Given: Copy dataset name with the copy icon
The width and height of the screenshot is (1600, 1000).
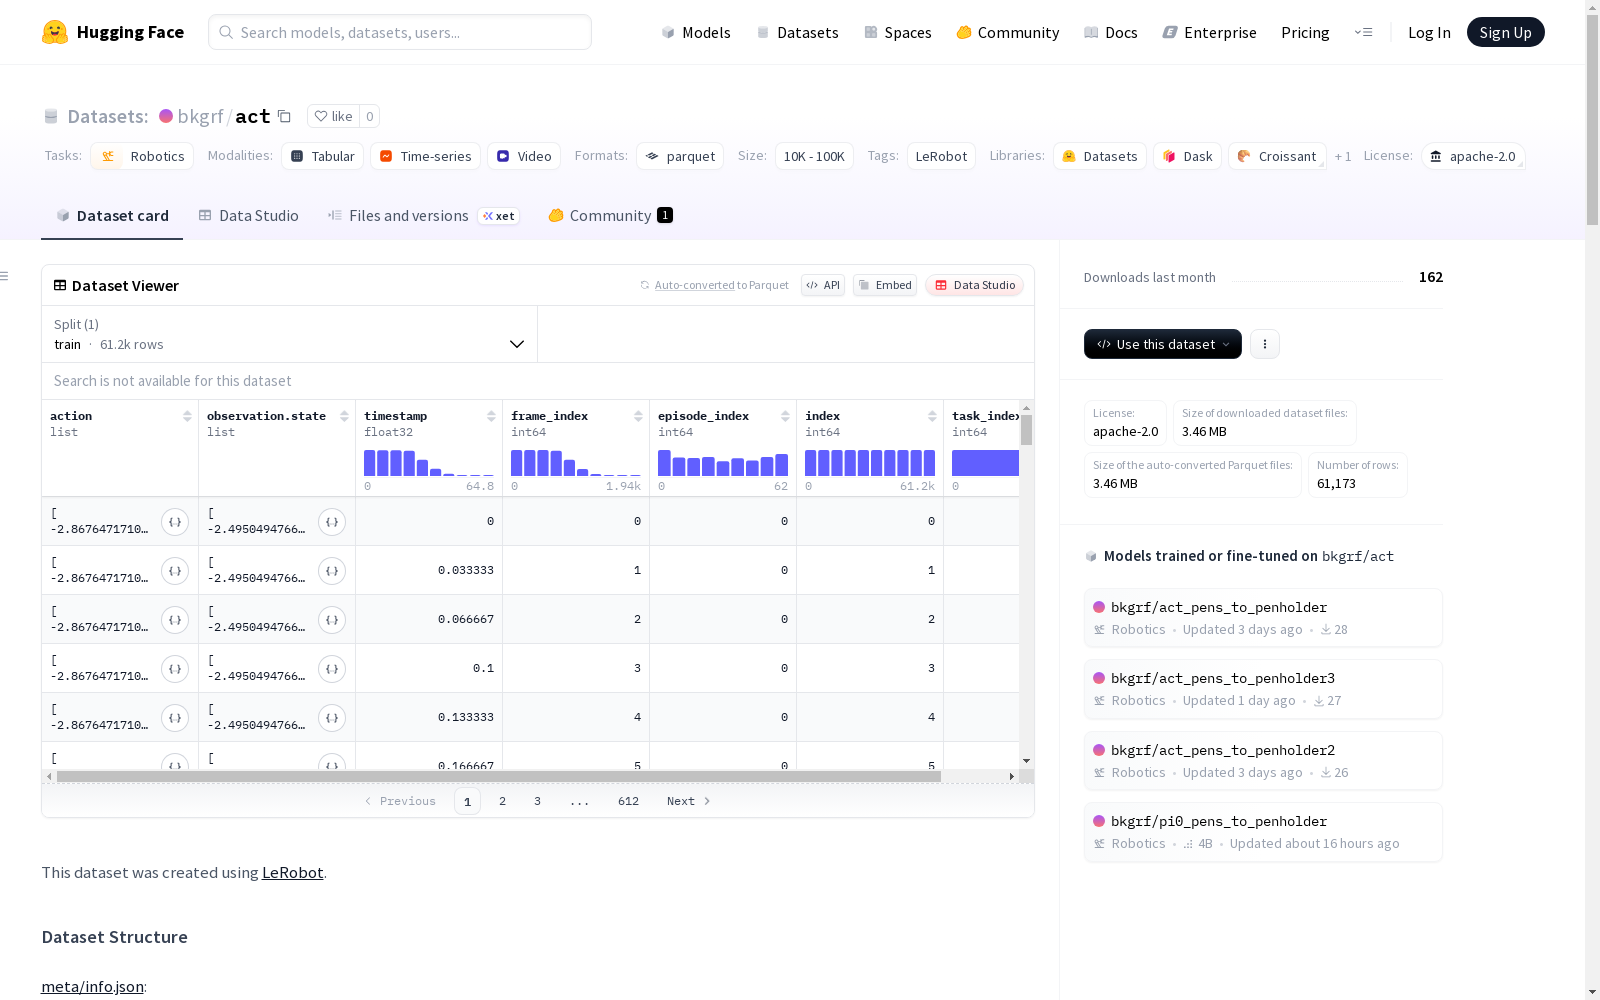Looking at the screenshot, I should (x=284, y=116).
